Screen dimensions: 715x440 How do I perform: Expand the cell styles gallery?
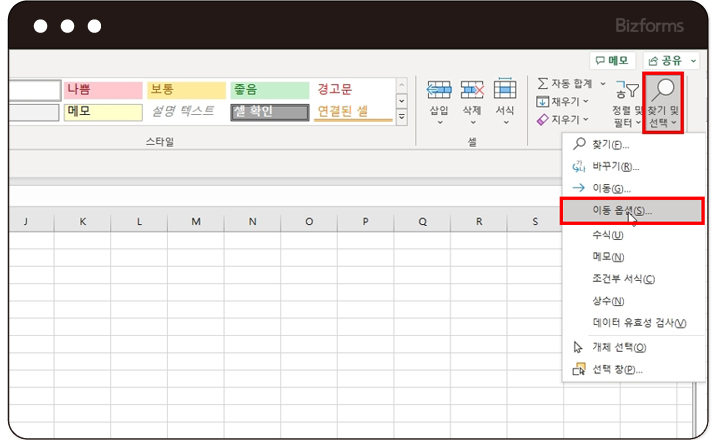click(402, 117)
